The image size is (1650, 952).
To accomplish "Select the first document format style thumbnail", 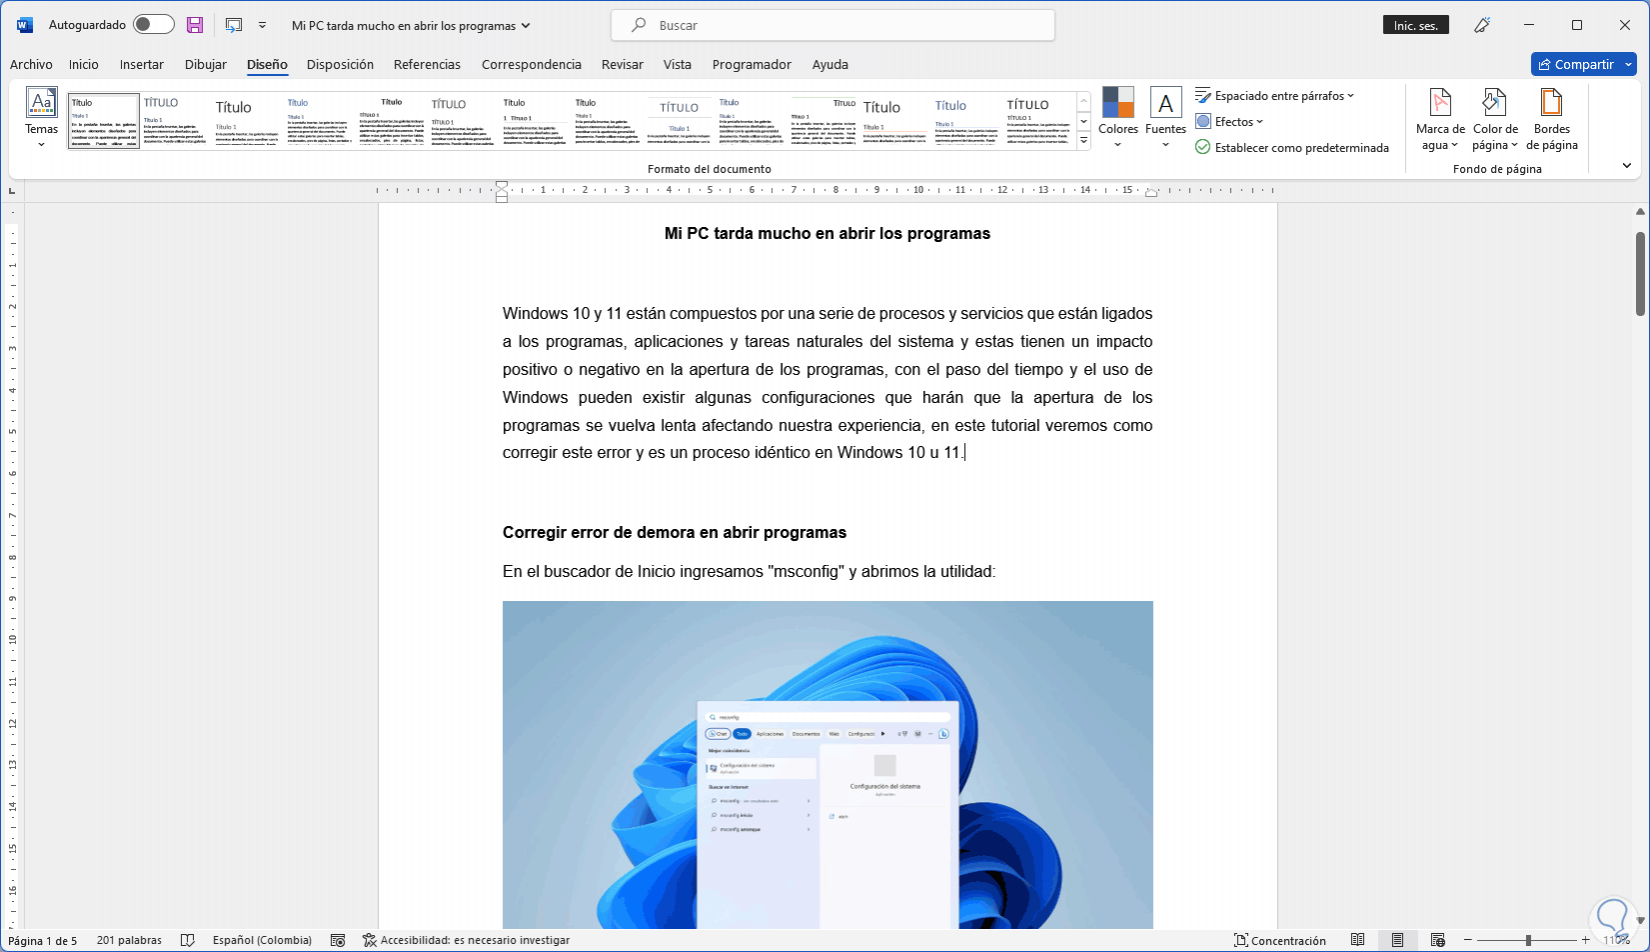I will click(104, 121).
